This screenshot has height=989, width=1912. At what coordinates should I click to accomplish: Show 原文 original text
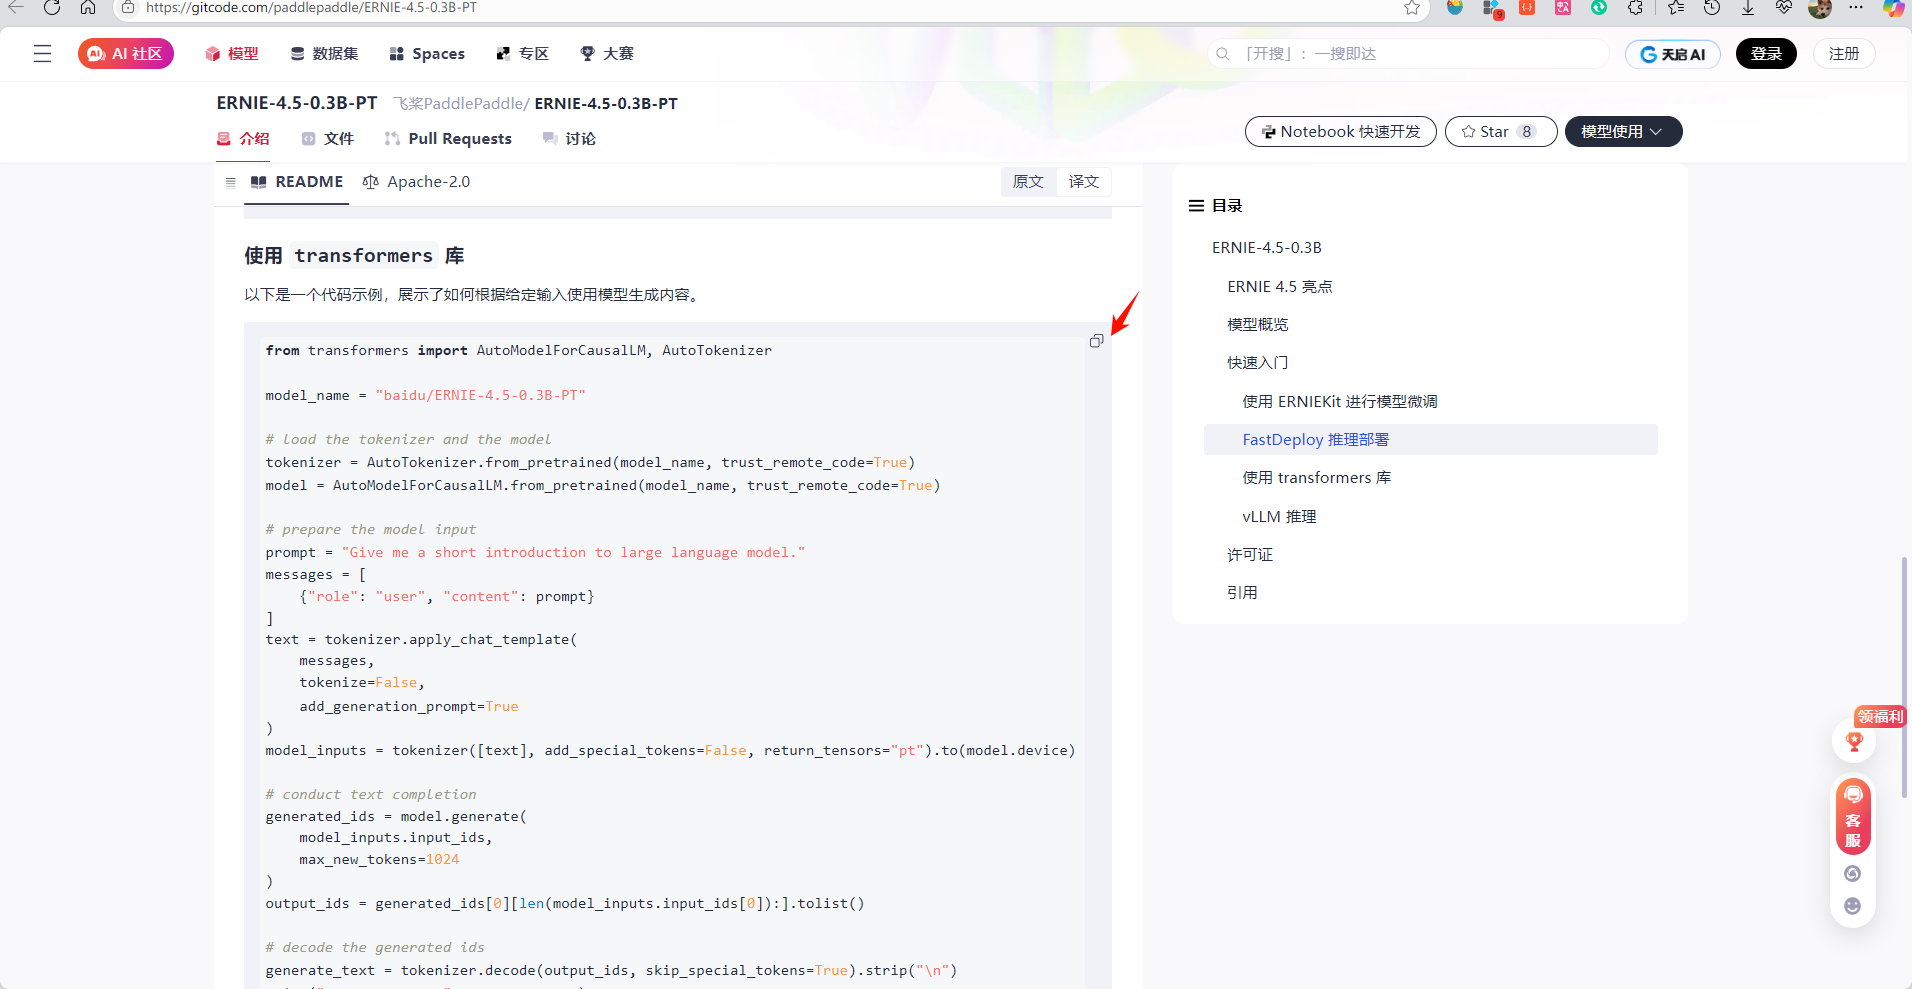click(1028, 182)
